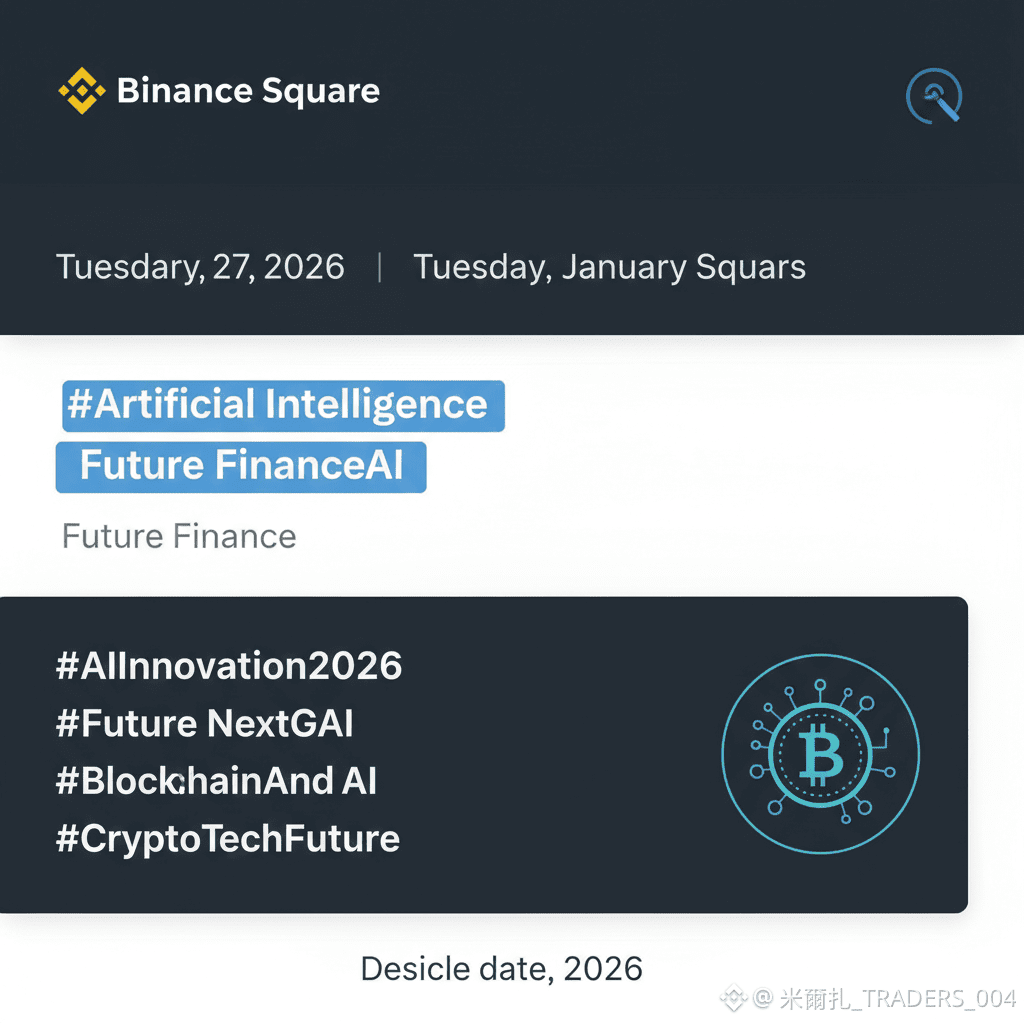1024x1024 pixels.
Task: Click the @ symbol in the watermark
Action: 763,998
